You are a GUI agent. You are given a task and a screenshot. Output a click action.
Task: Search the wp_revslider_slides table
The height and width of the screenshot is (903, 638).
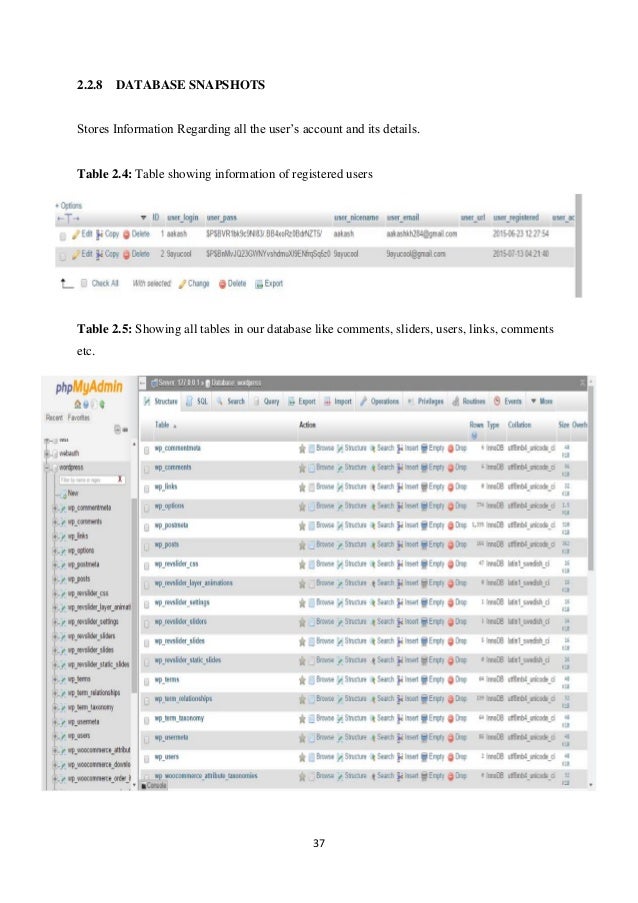[x=382, y=641]
